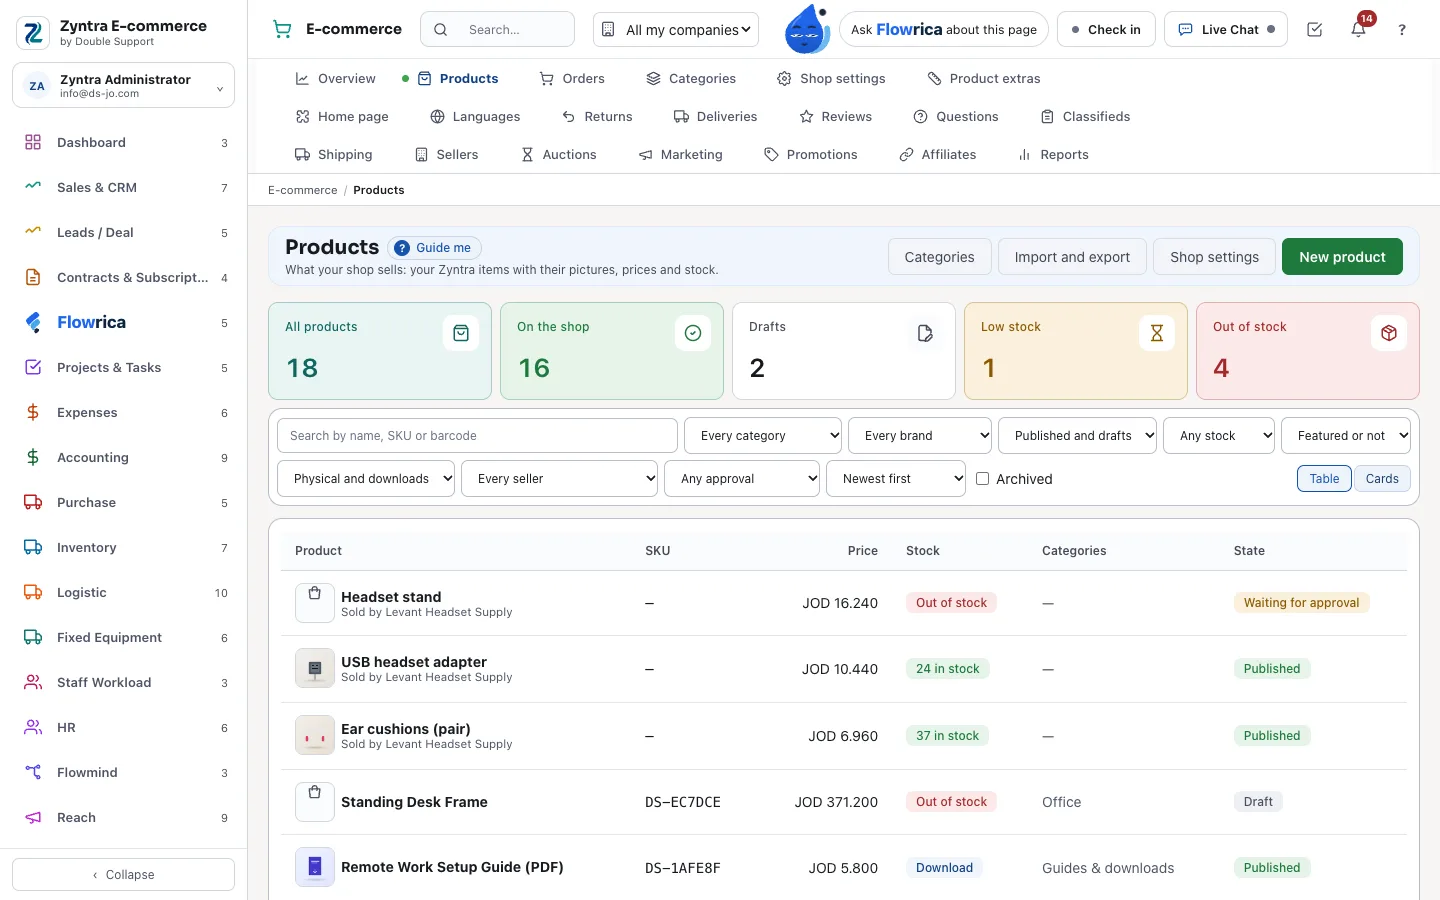The image size is (1440, 900).
Task: Open the Promotions tab
Action: click(811, 155)
